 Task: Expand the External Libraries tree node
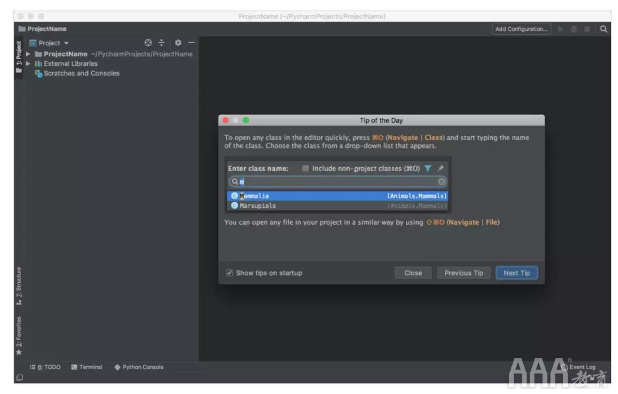[28, 63]
